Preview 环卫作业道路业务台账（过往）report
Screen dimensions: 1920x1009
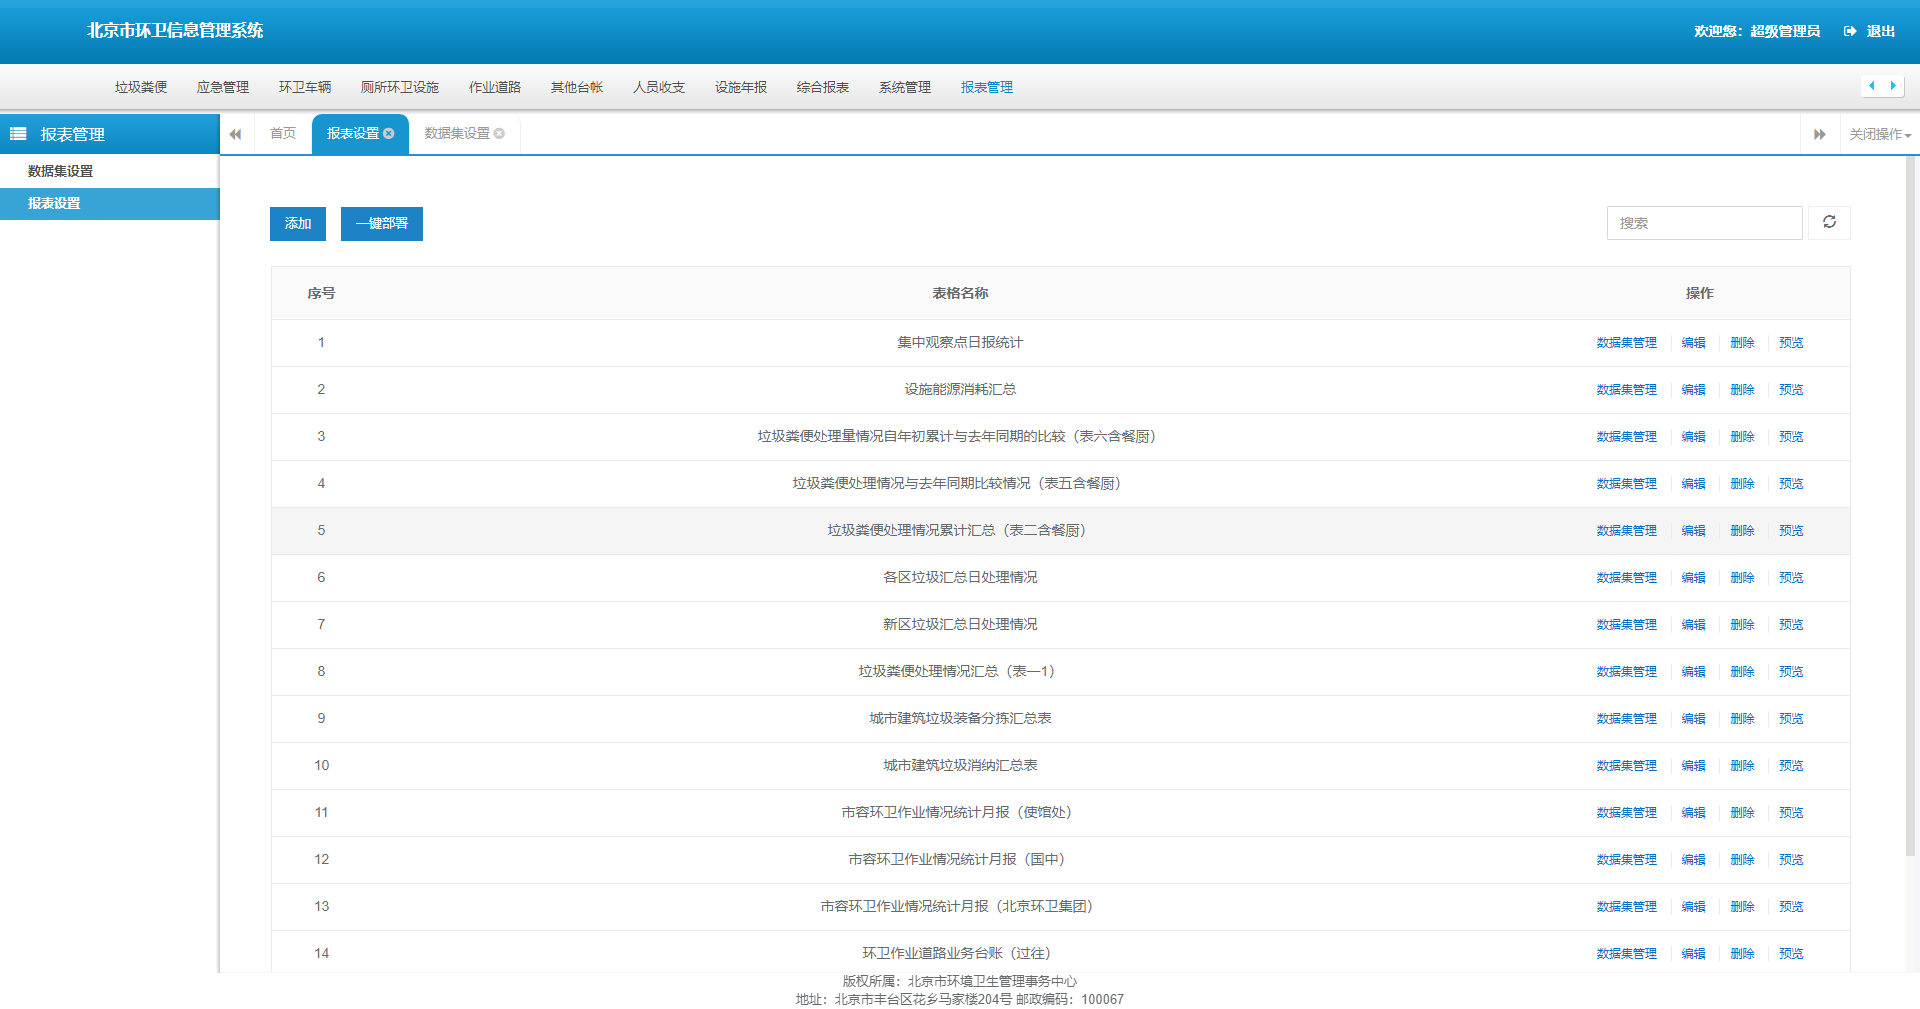tap(1792, 954)
